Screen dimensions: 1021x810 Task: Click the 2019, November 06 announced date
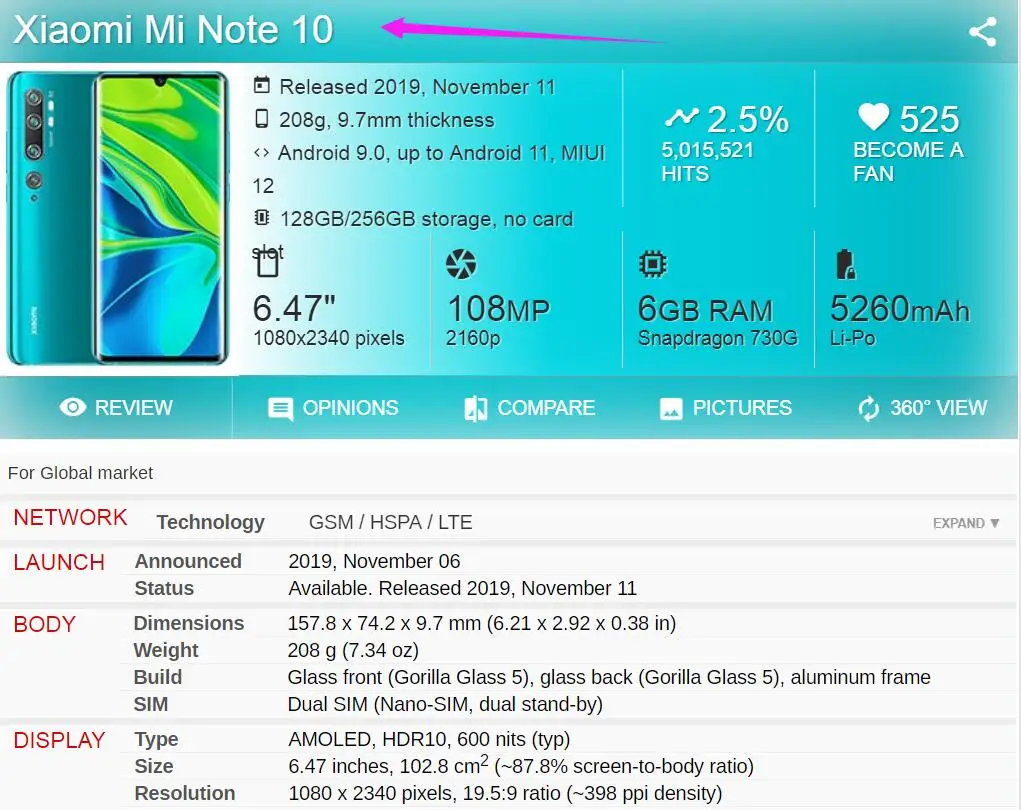374,561
